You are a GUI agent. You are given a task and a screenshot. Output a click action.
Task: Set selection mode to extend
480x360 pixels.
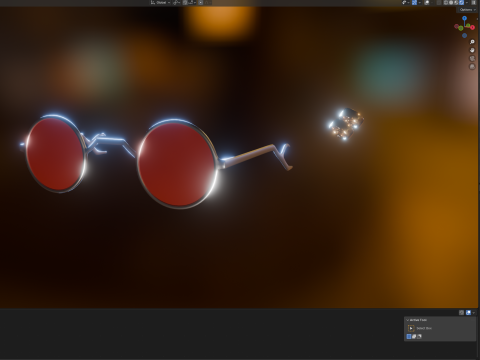tap(414, 336)
